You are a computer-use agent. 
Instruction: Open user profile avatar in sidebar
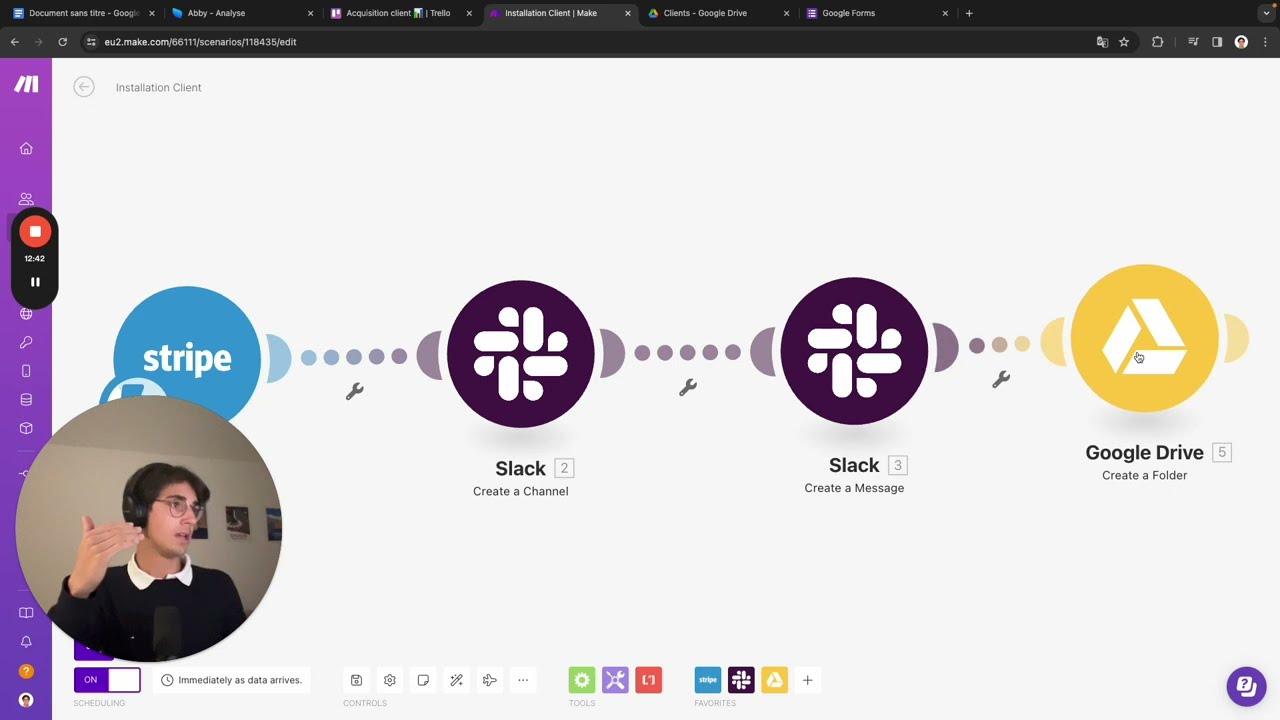(26, 700)
